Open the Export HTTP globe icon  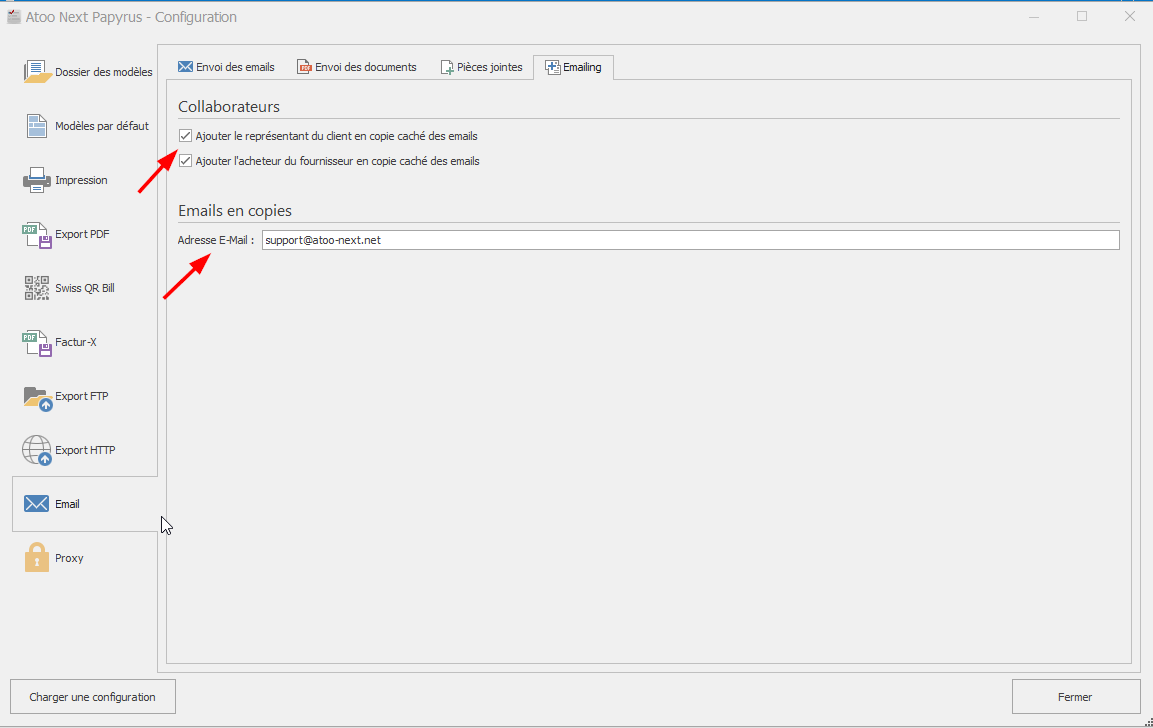[37, 450]
